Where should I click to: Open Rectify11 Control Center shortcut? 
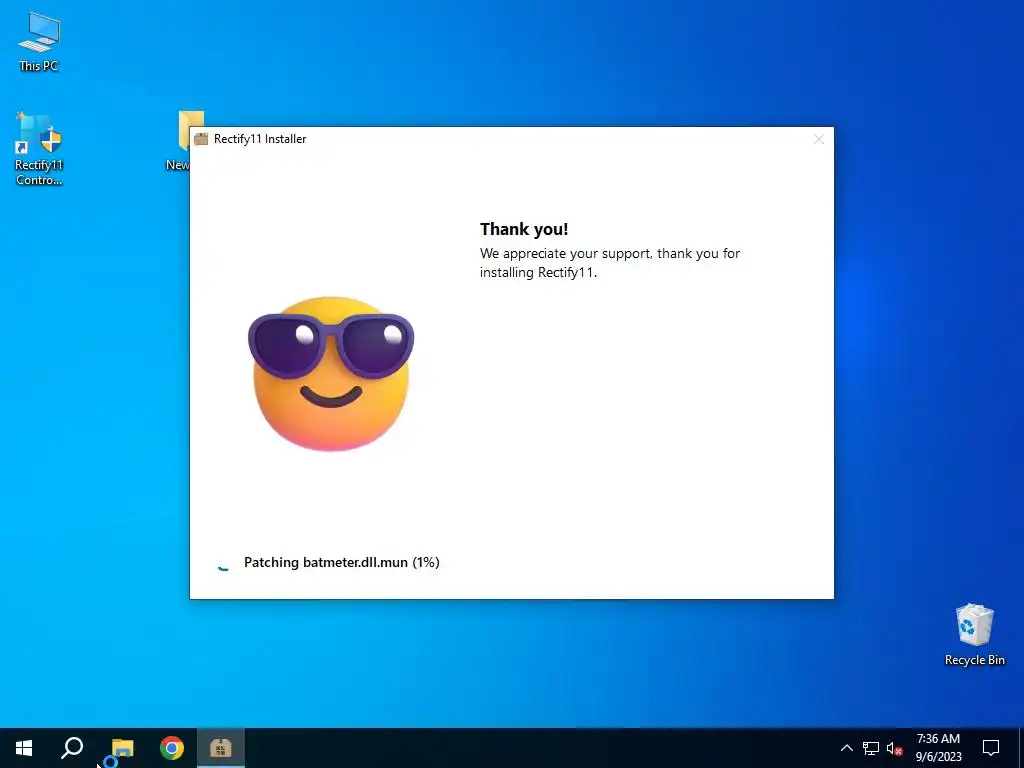(x=39, y=149)
